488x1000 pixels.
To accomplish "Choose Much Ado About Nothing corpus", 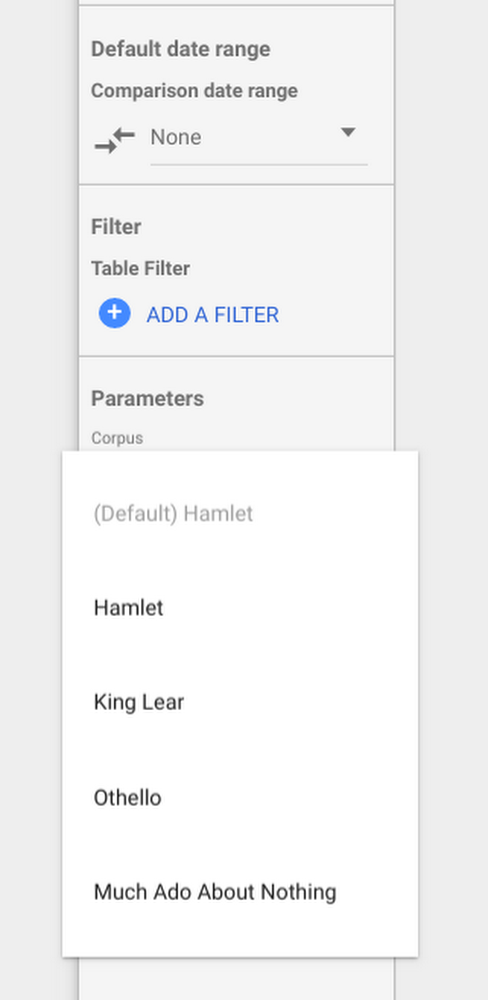I will [x=215, y=892].
